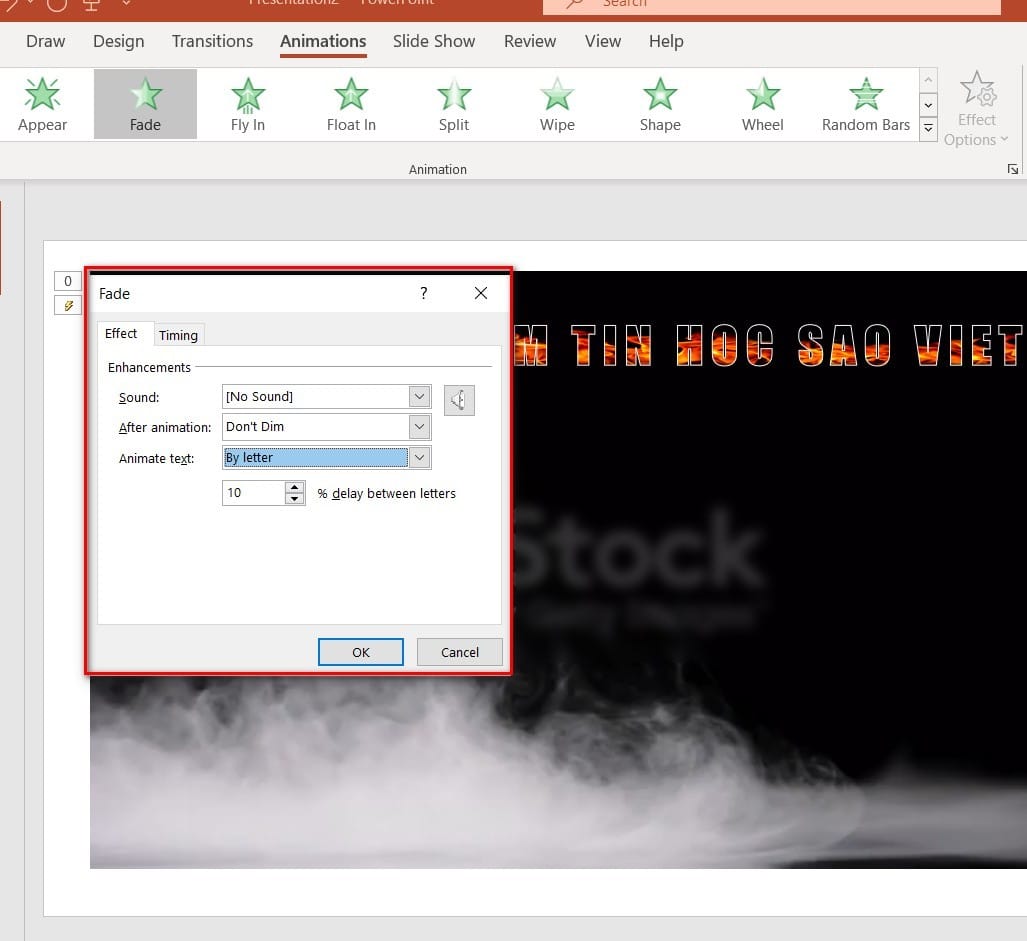
Task: Open the Sound dropdown list
Action: click(419, 396)
